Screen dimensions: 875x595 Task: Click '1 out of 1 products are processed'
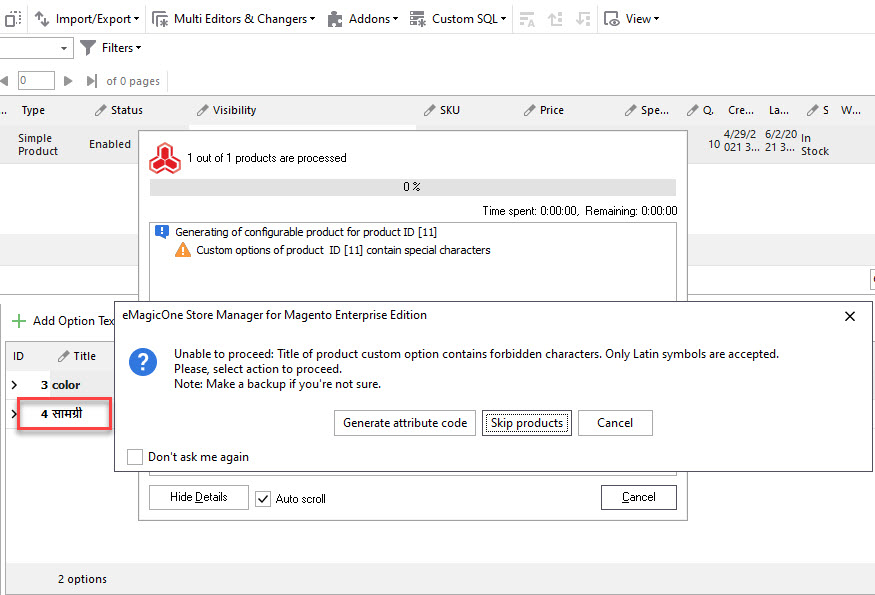click(267, 158)
